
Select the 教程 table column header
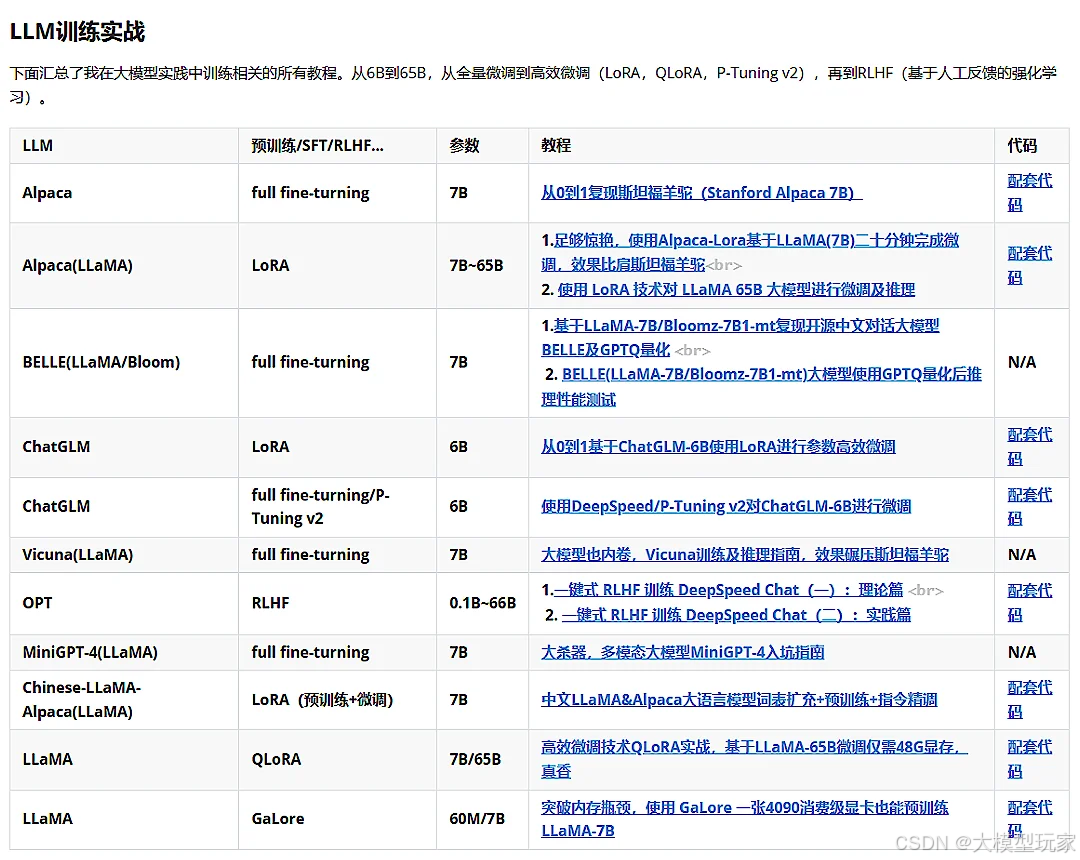coord(554,145)
